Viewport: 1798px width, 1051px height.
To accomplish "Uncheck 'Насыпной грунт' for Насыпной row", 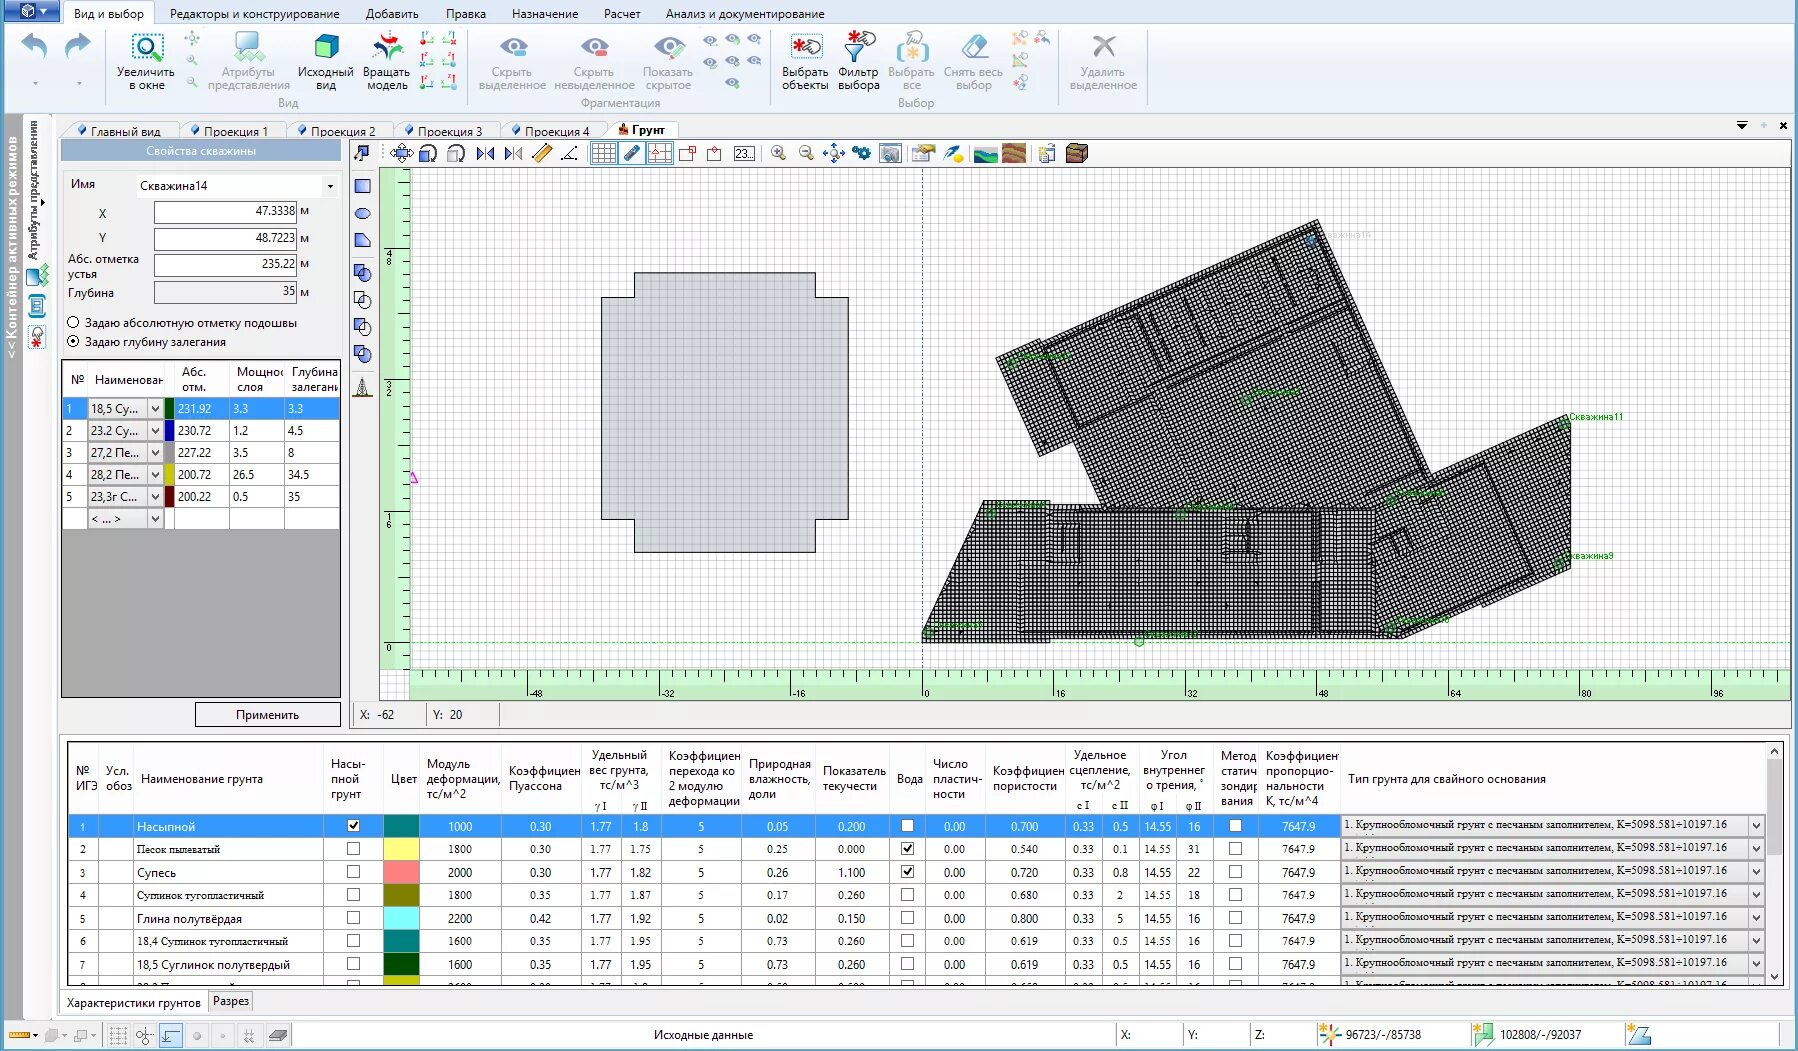I will click(x=353, y=826).
